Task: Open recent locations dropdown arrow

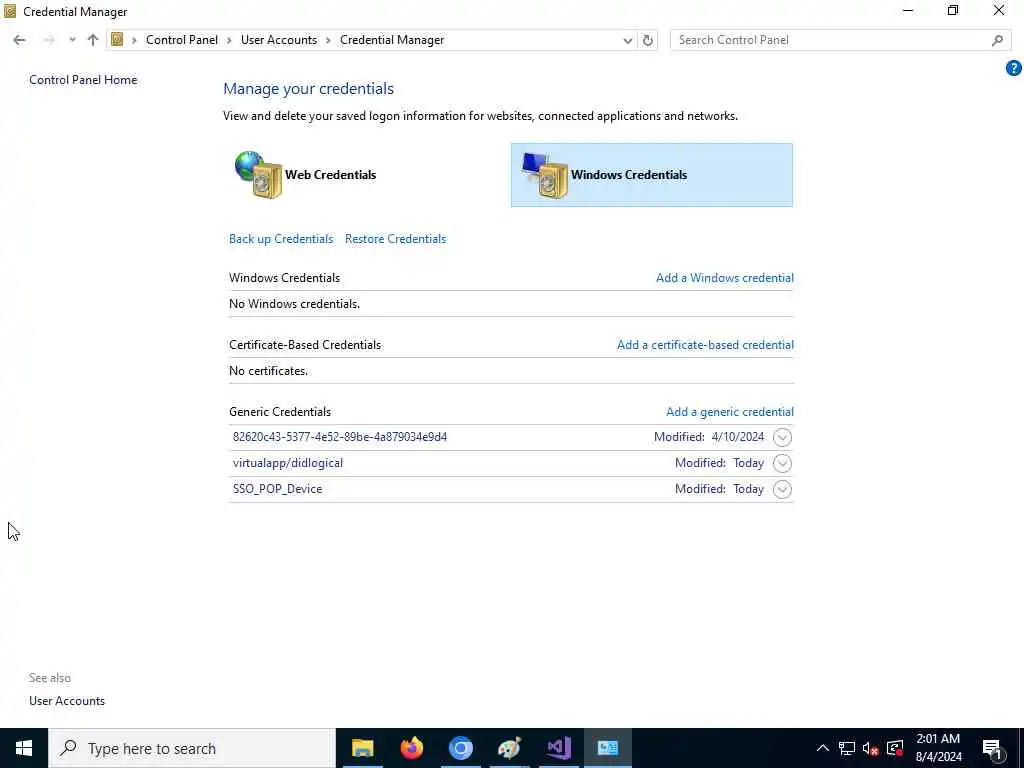Action: [72, 40]
